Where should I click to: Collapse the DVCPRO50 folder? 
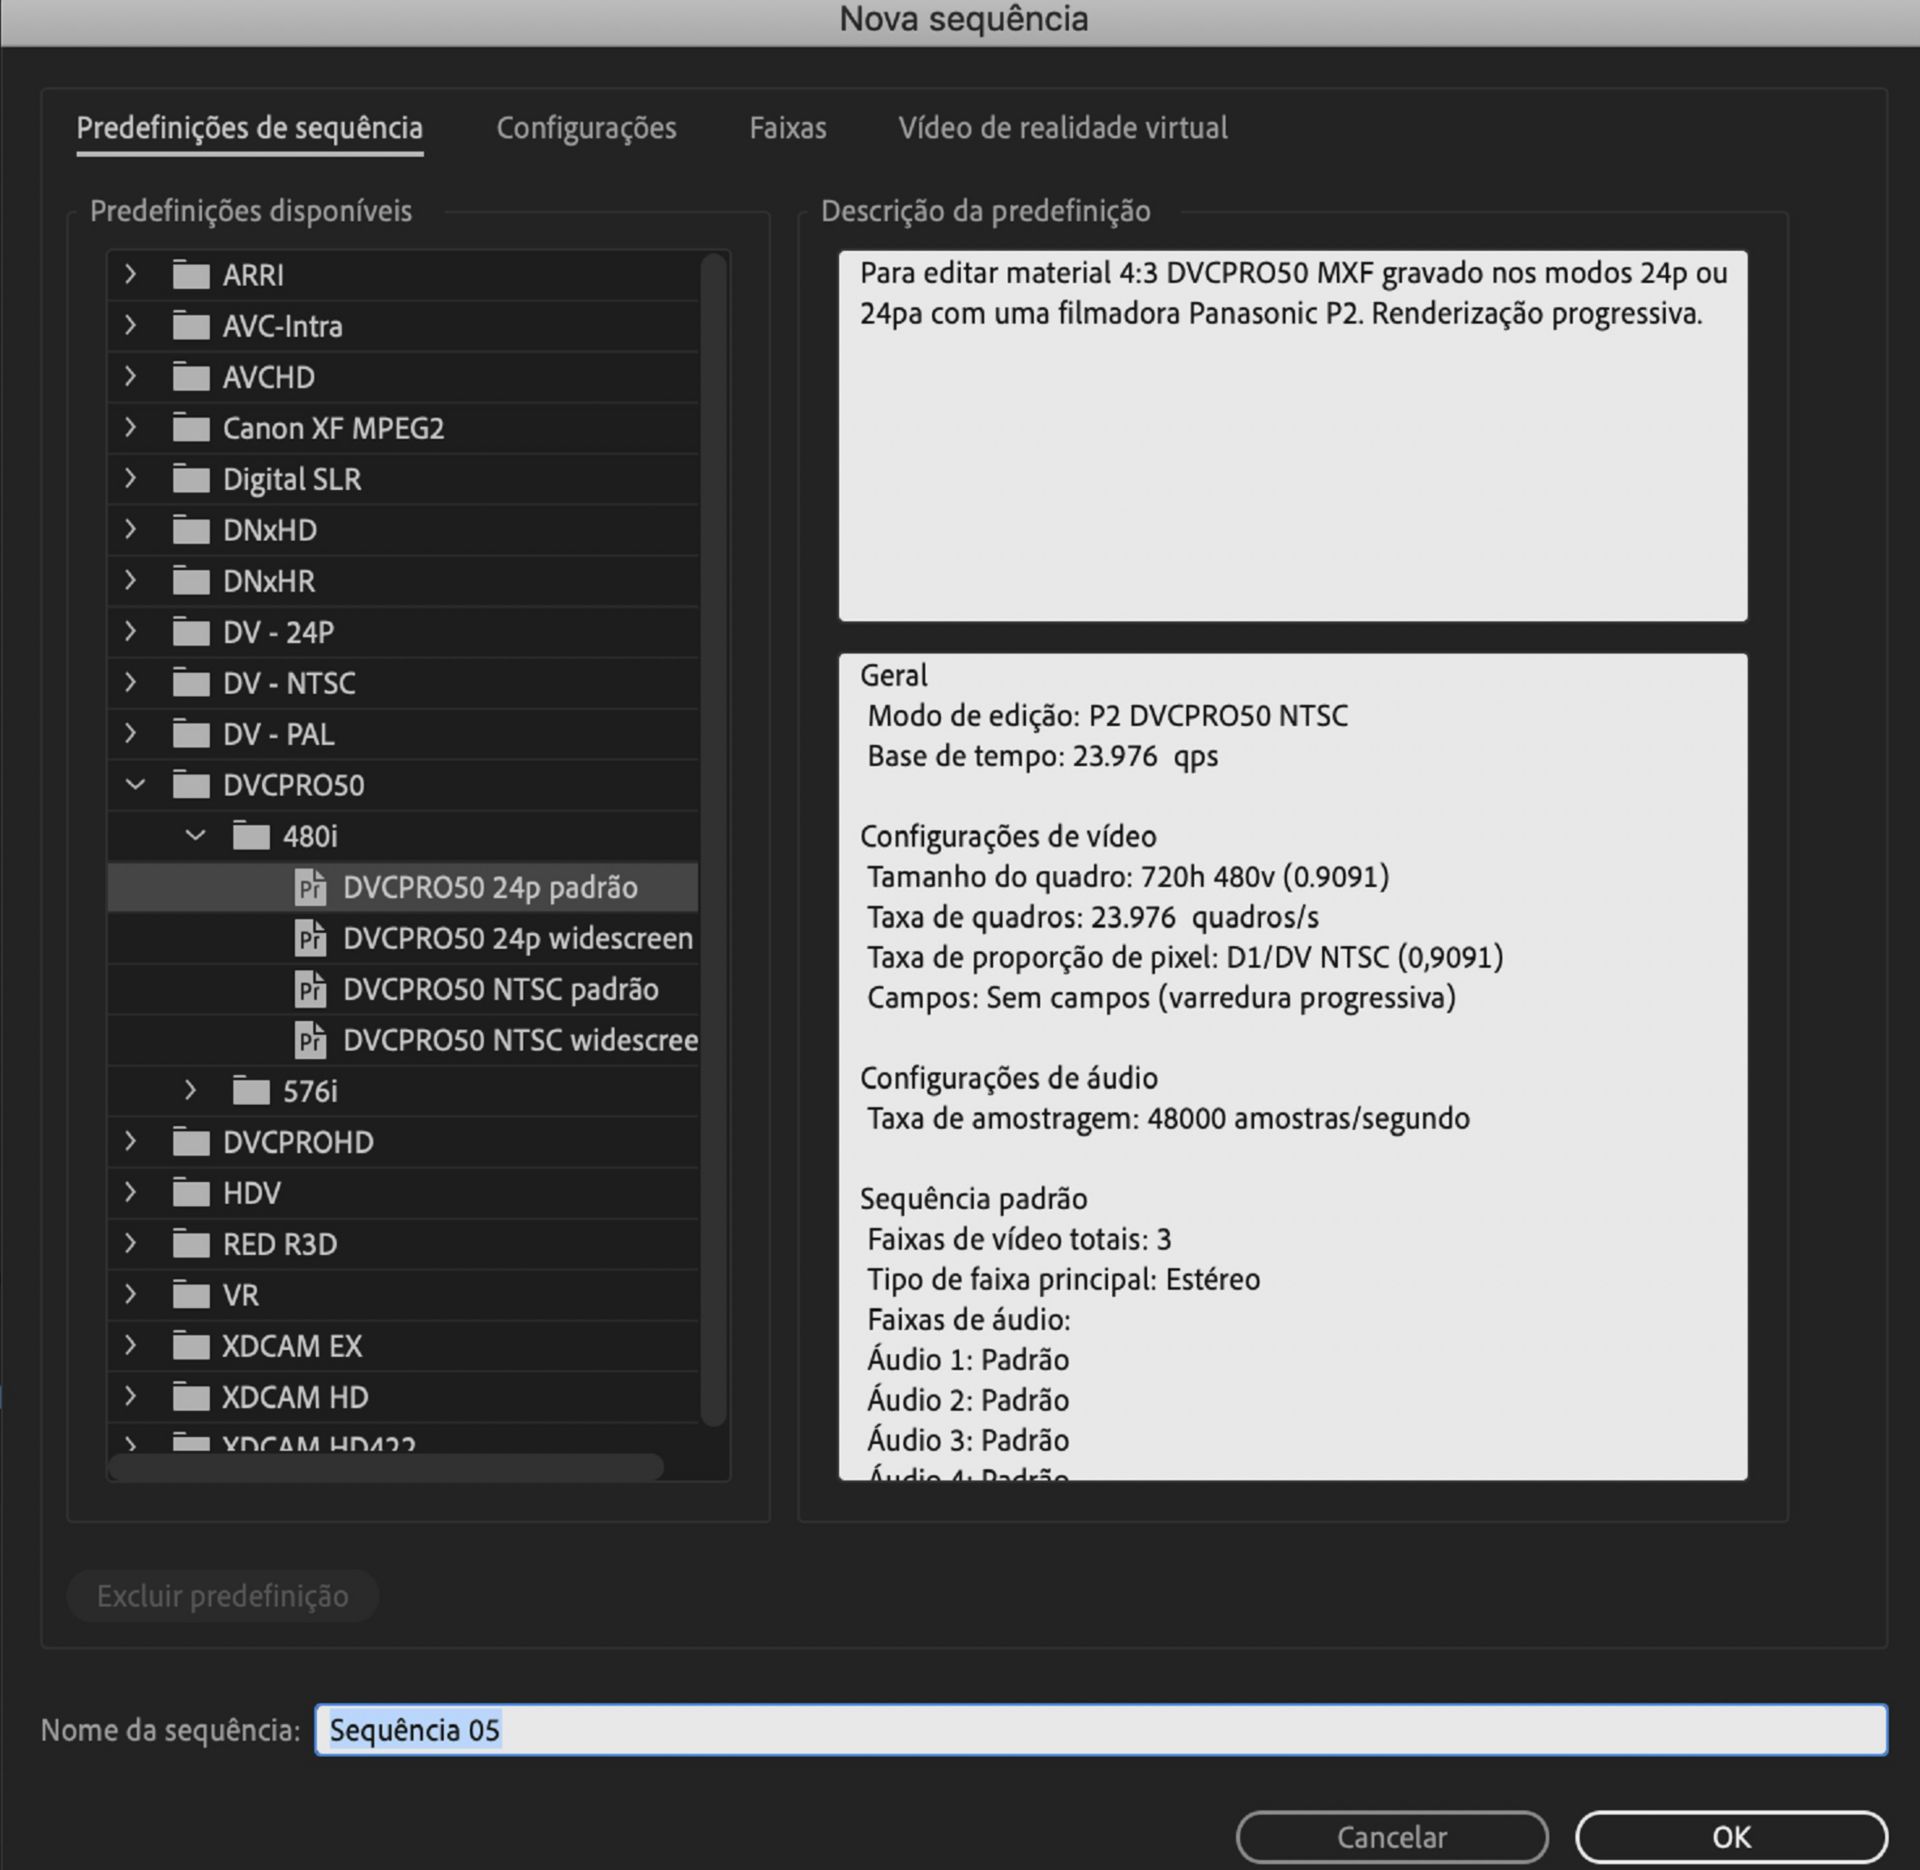click(134, 785)
